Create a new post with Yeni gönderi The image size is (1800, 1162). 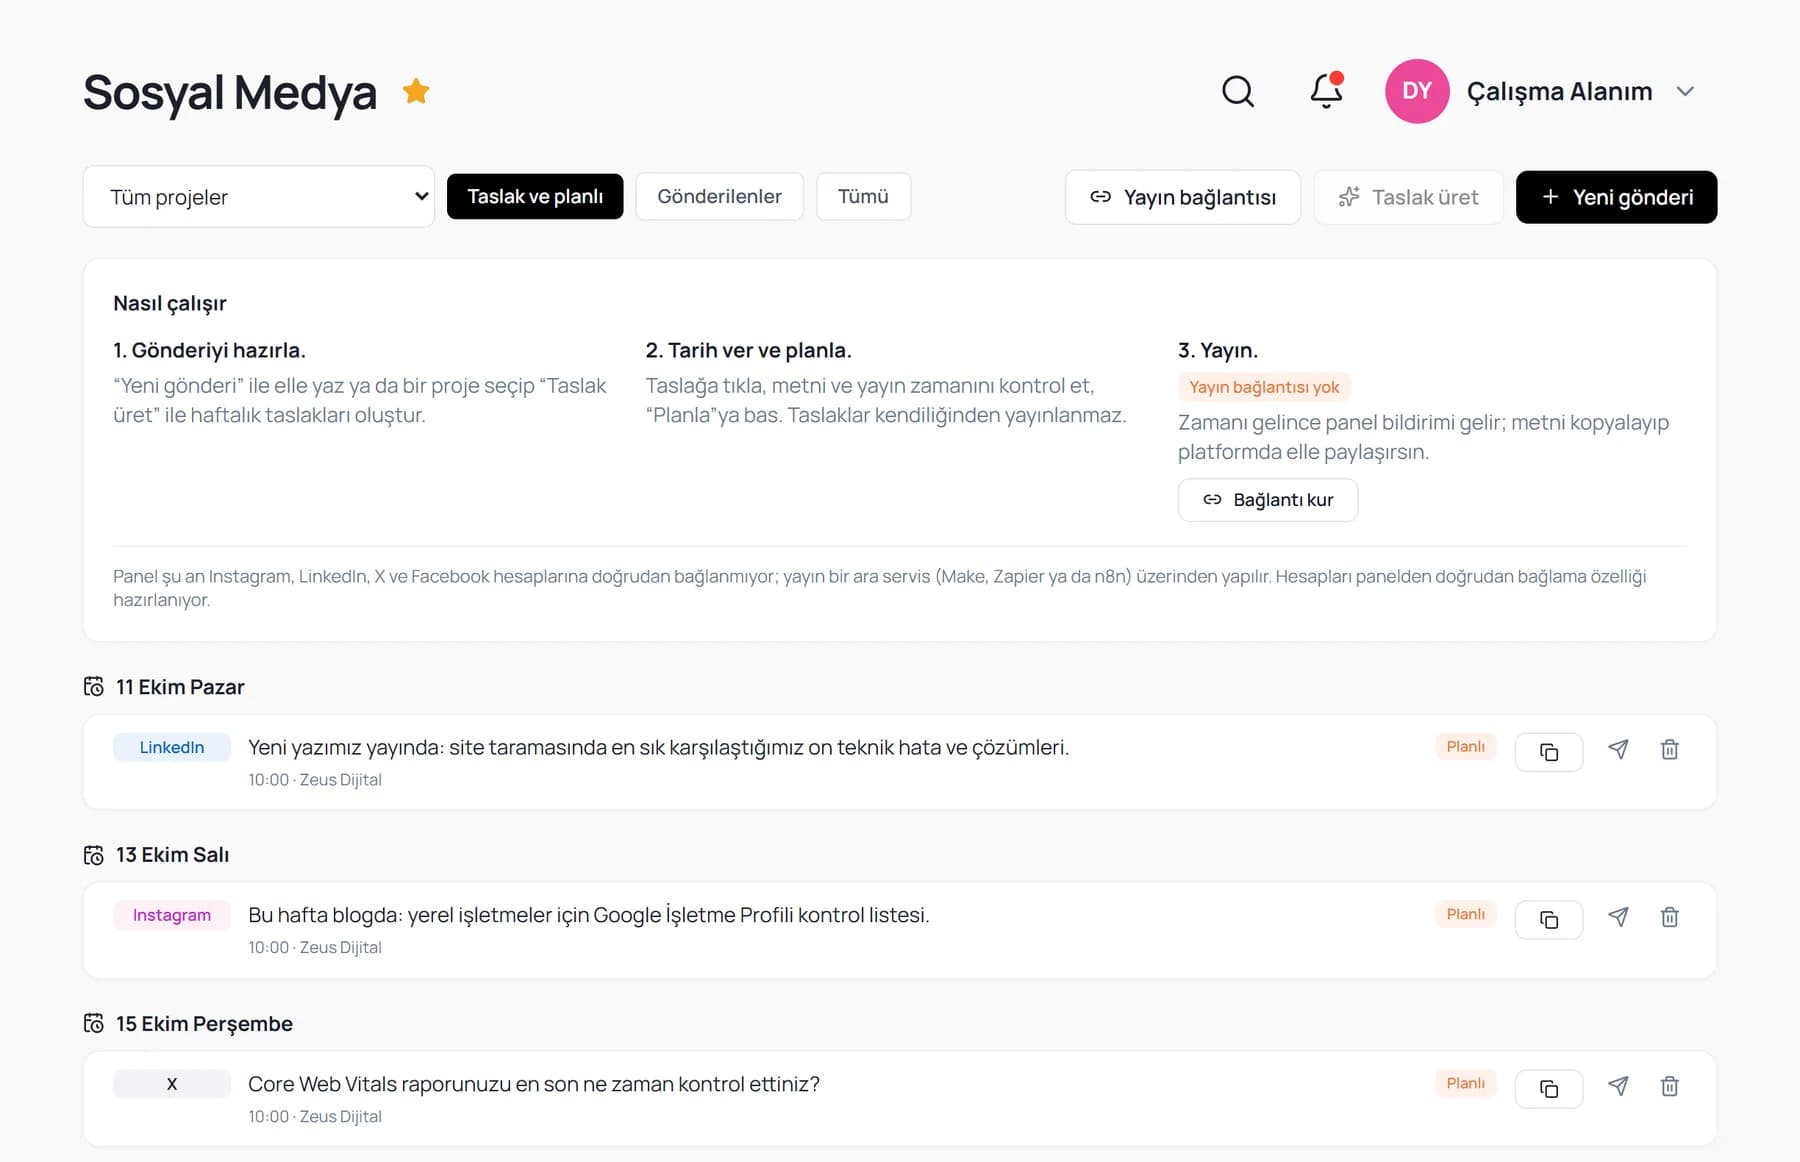pyautogui.click(x=1616, y=197)
